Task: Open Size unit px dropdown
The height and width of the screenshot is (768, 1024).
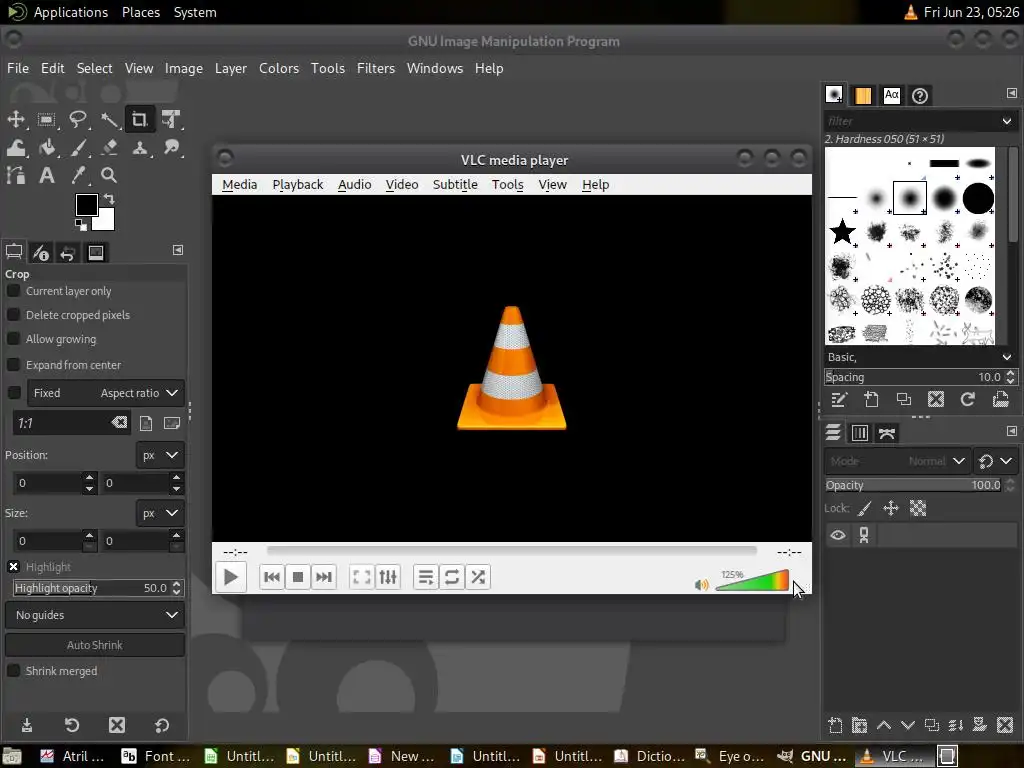Action: [x=161, y=513]
